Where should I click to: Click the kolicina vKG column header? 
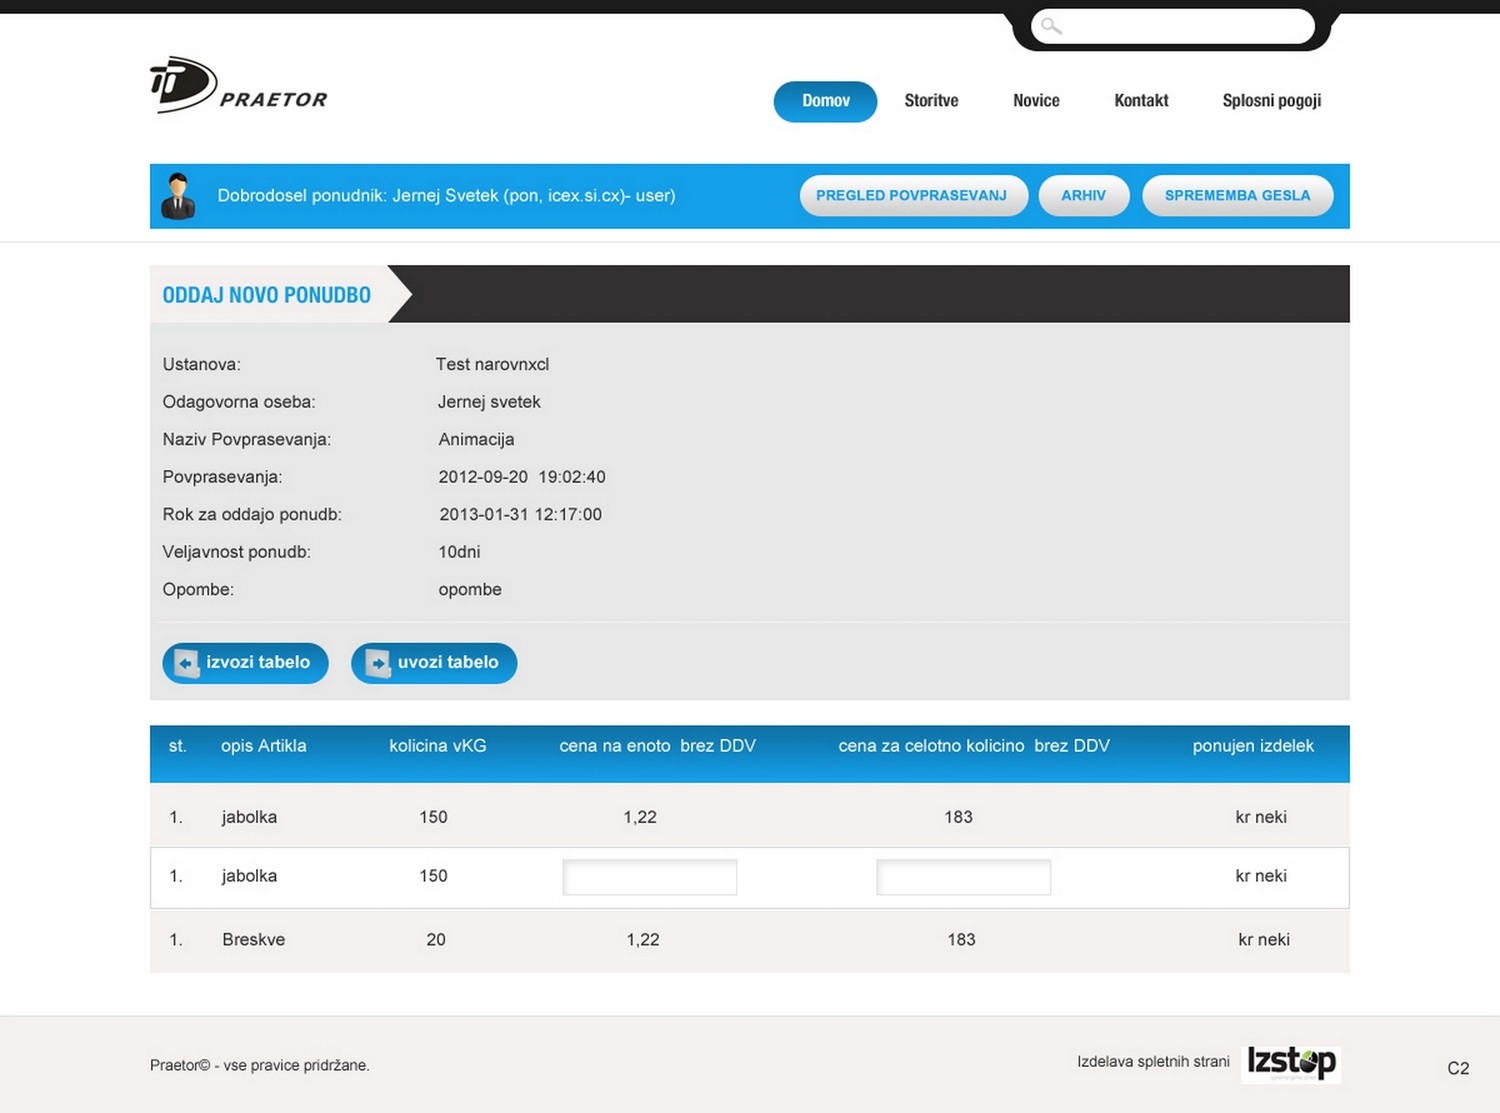coord(438,746)
